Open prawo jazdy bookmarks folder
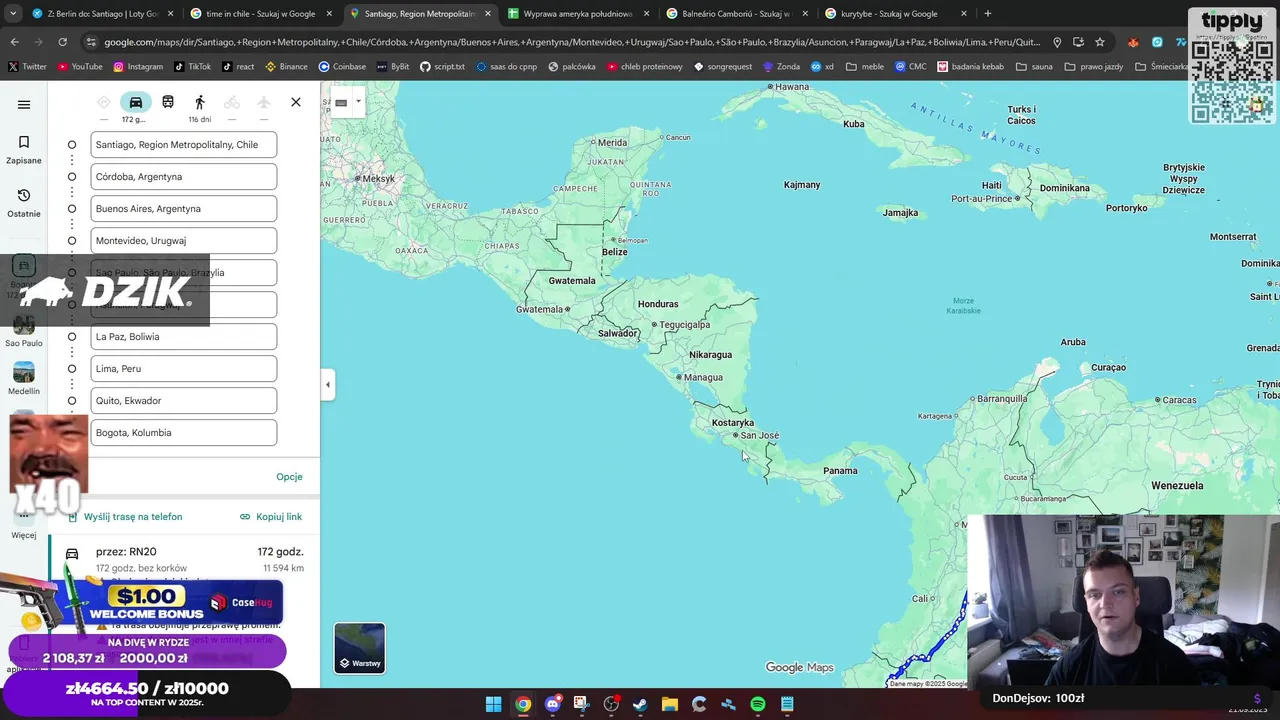Image resolution: width=1280 pixels, height=720 pixels. tap(1094, 67)
